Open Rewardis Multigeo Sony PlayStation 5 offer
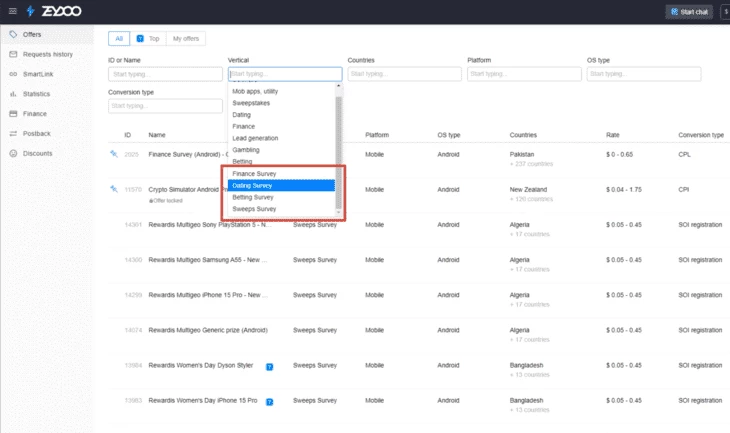The height and width of the screenshot is (433, 730). [x=210, y=224]
